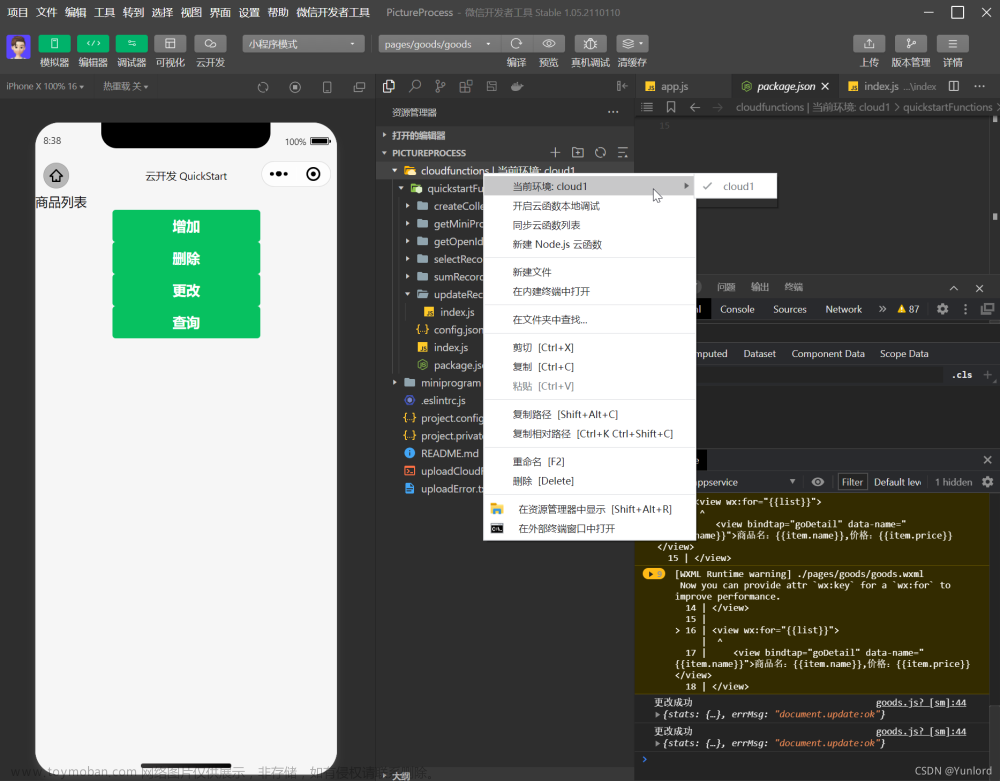
Task: Click the preview (预览) eye icon
Action: point(548,43)
